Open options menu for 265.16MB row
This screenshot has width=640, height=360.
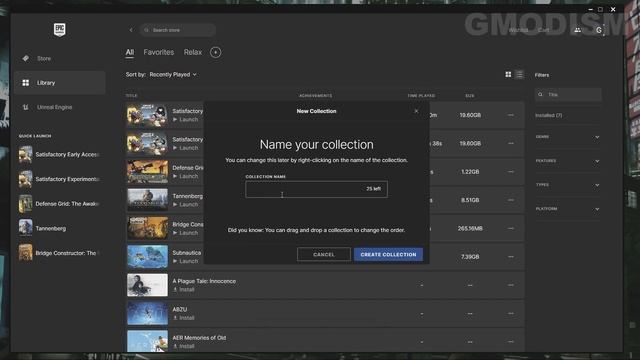point(511,229)
